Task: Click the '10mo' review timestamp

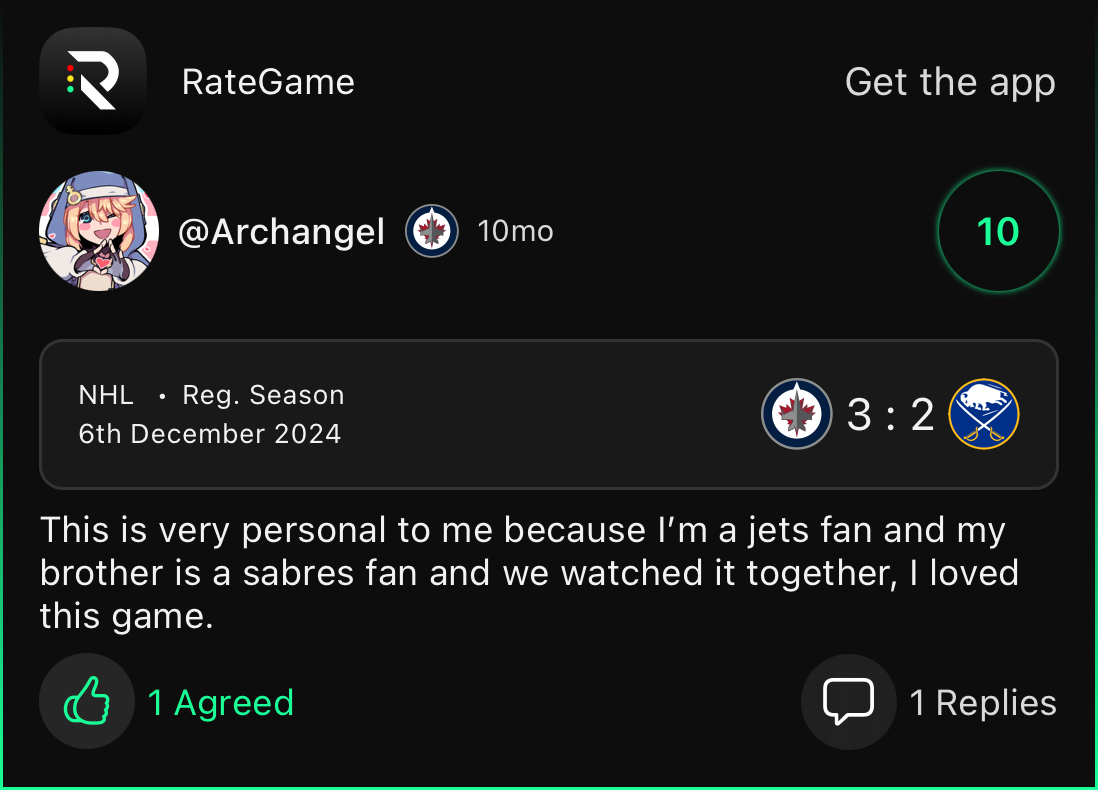Action: point(515,232)
